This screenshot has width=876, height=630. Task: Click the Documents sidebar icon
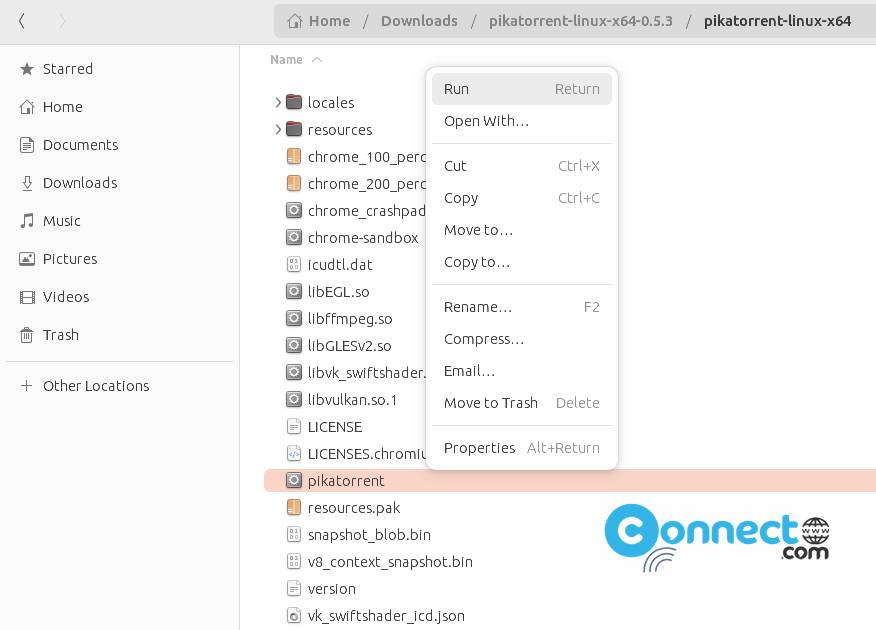[26, 145]
